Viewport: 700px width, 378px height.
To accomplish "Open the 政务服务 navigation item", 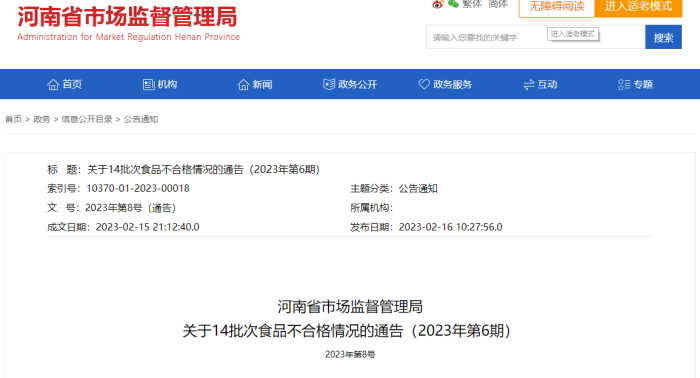I will pyautogui.click(x=445, y=84).
